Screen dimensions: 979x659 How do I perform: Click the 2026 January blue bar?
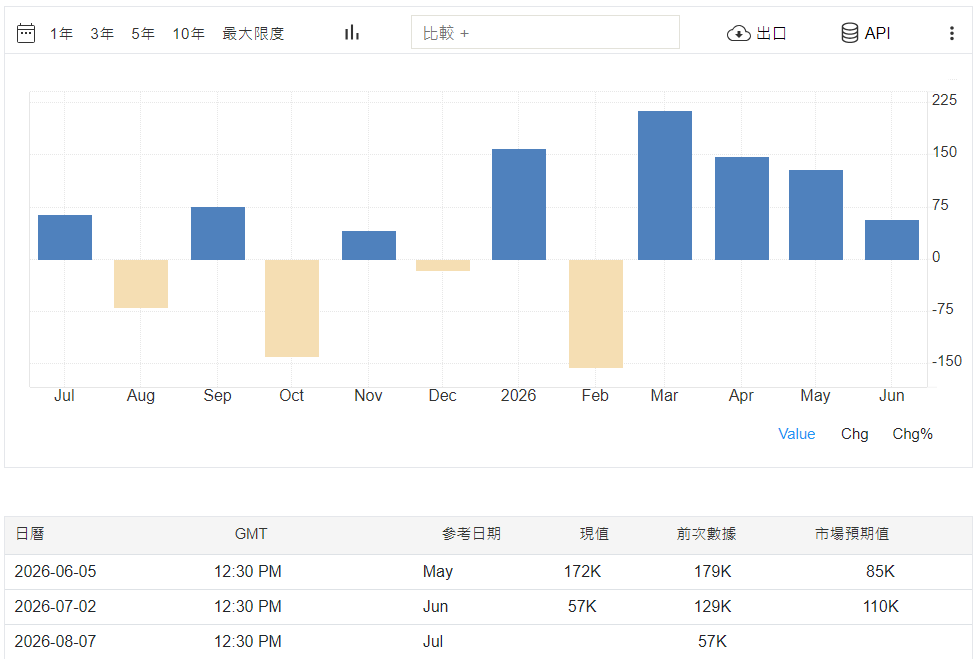pyautogui.click(x=519, y=204)
